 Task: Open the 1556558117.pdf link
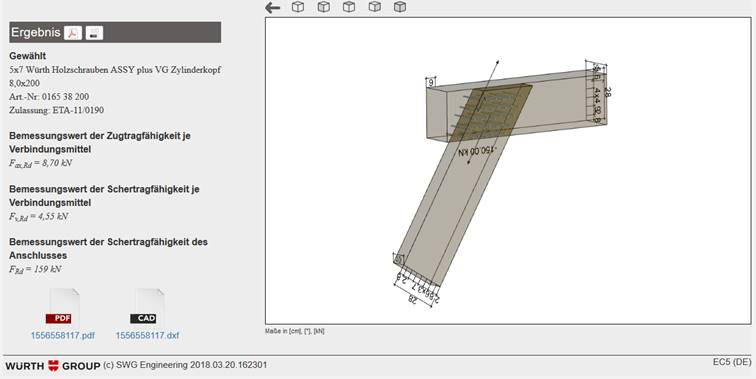[x=63, y=336]
